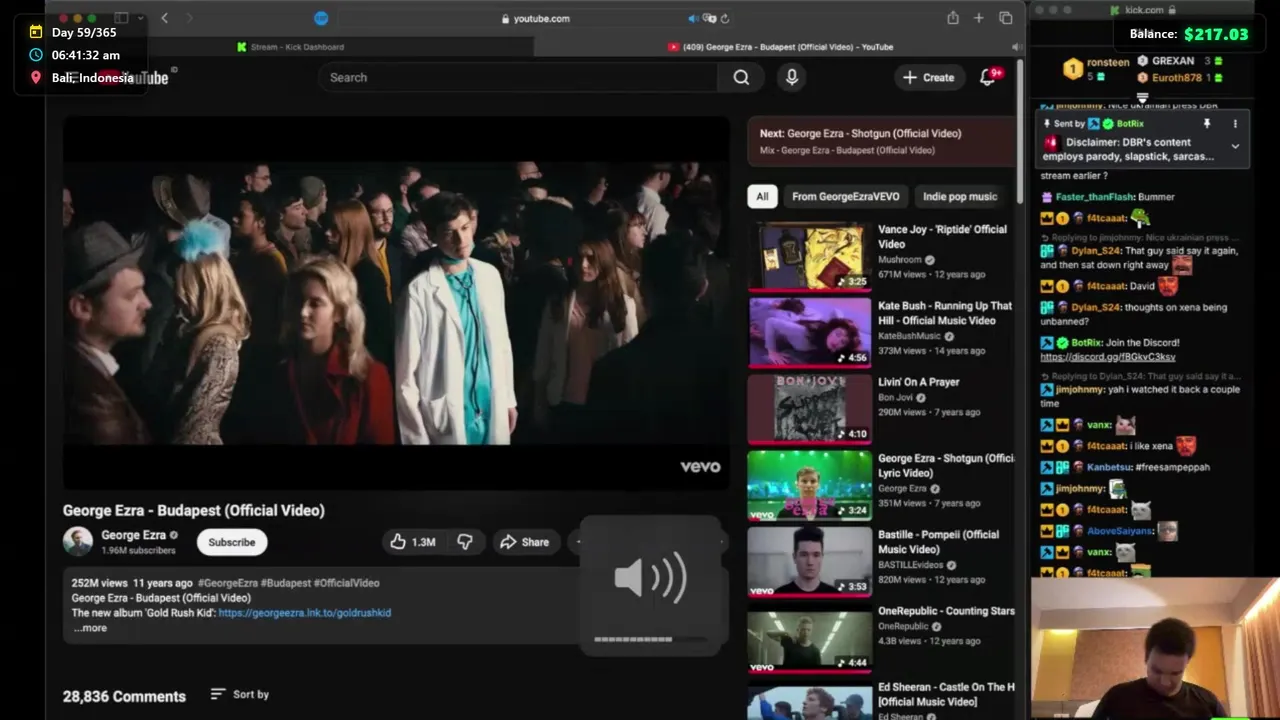
Task: Click ronsteen on Kick leaderboard
Action: pos(1108,62)
